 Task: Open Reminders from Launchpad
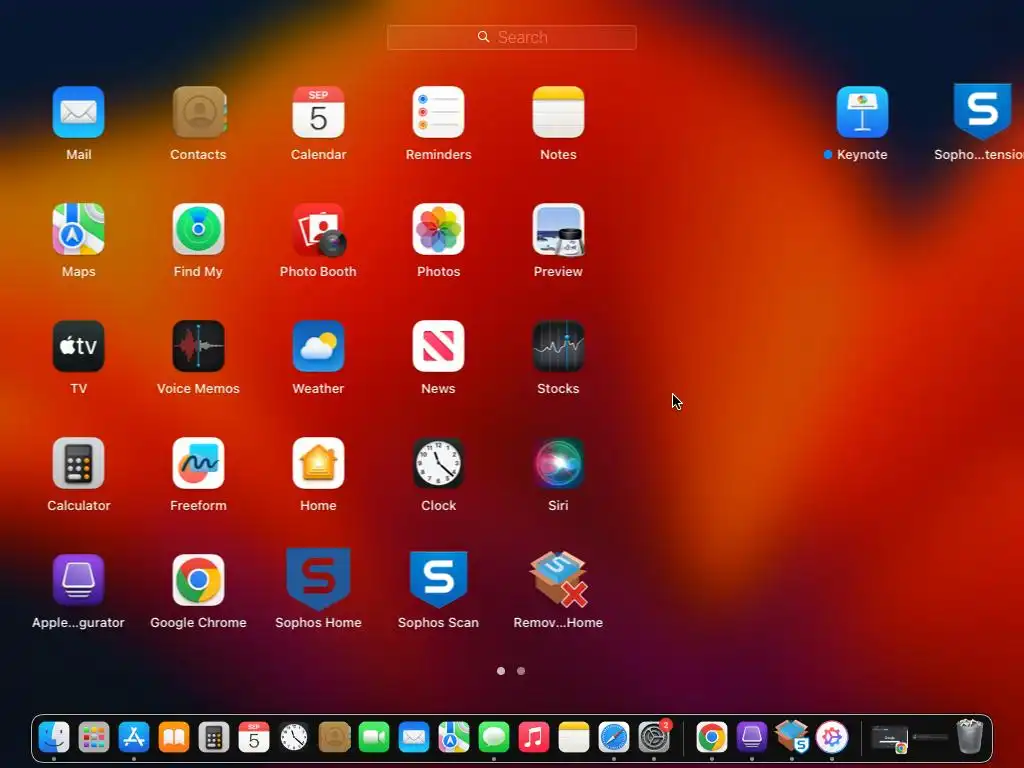[438, 112]
